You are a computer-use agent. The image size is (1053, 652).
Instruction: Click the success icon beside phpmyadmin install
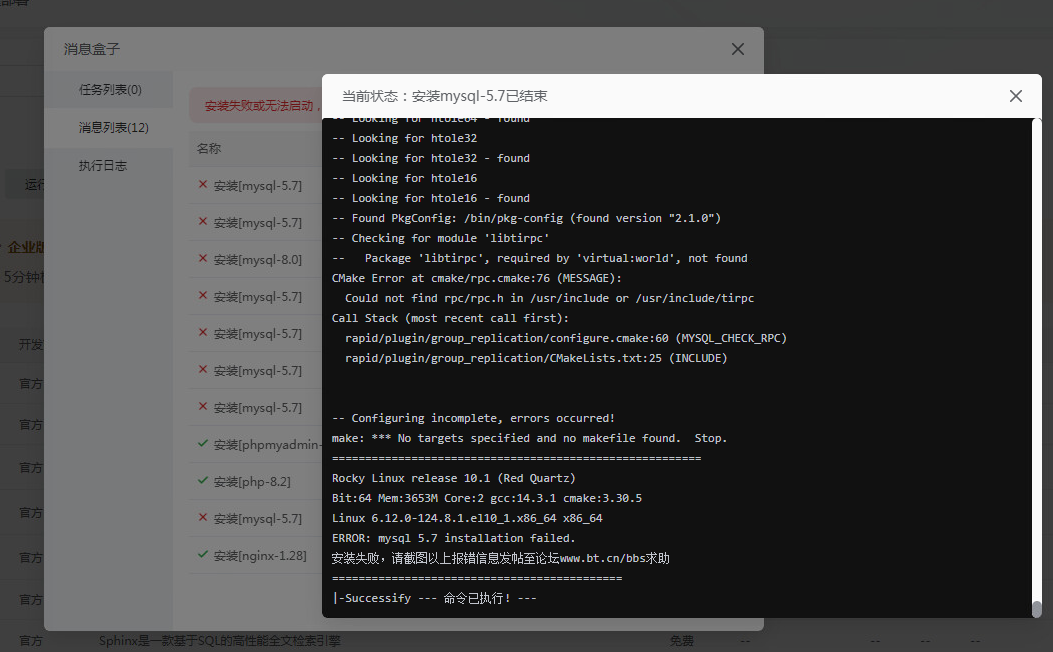[x=203, y=443]
